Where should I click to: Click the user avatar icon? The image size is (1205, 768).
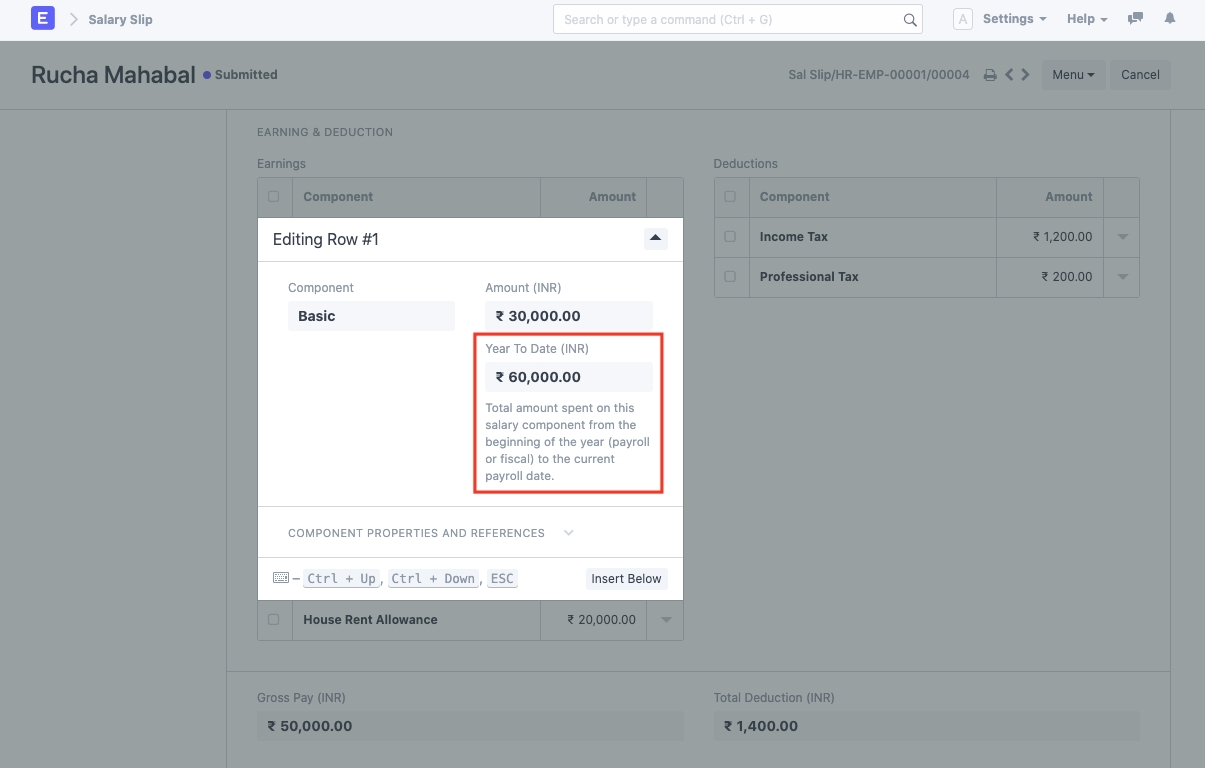pyautogui.click(x=962, y=19)
